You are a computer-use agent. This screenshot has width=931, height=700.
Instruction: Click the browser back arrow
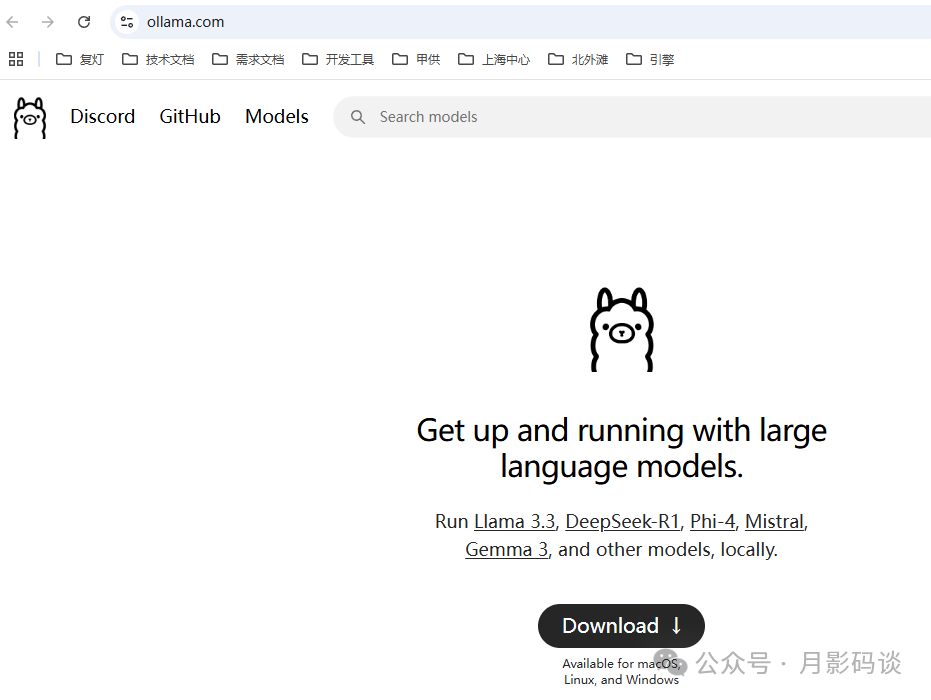(12, 22)
